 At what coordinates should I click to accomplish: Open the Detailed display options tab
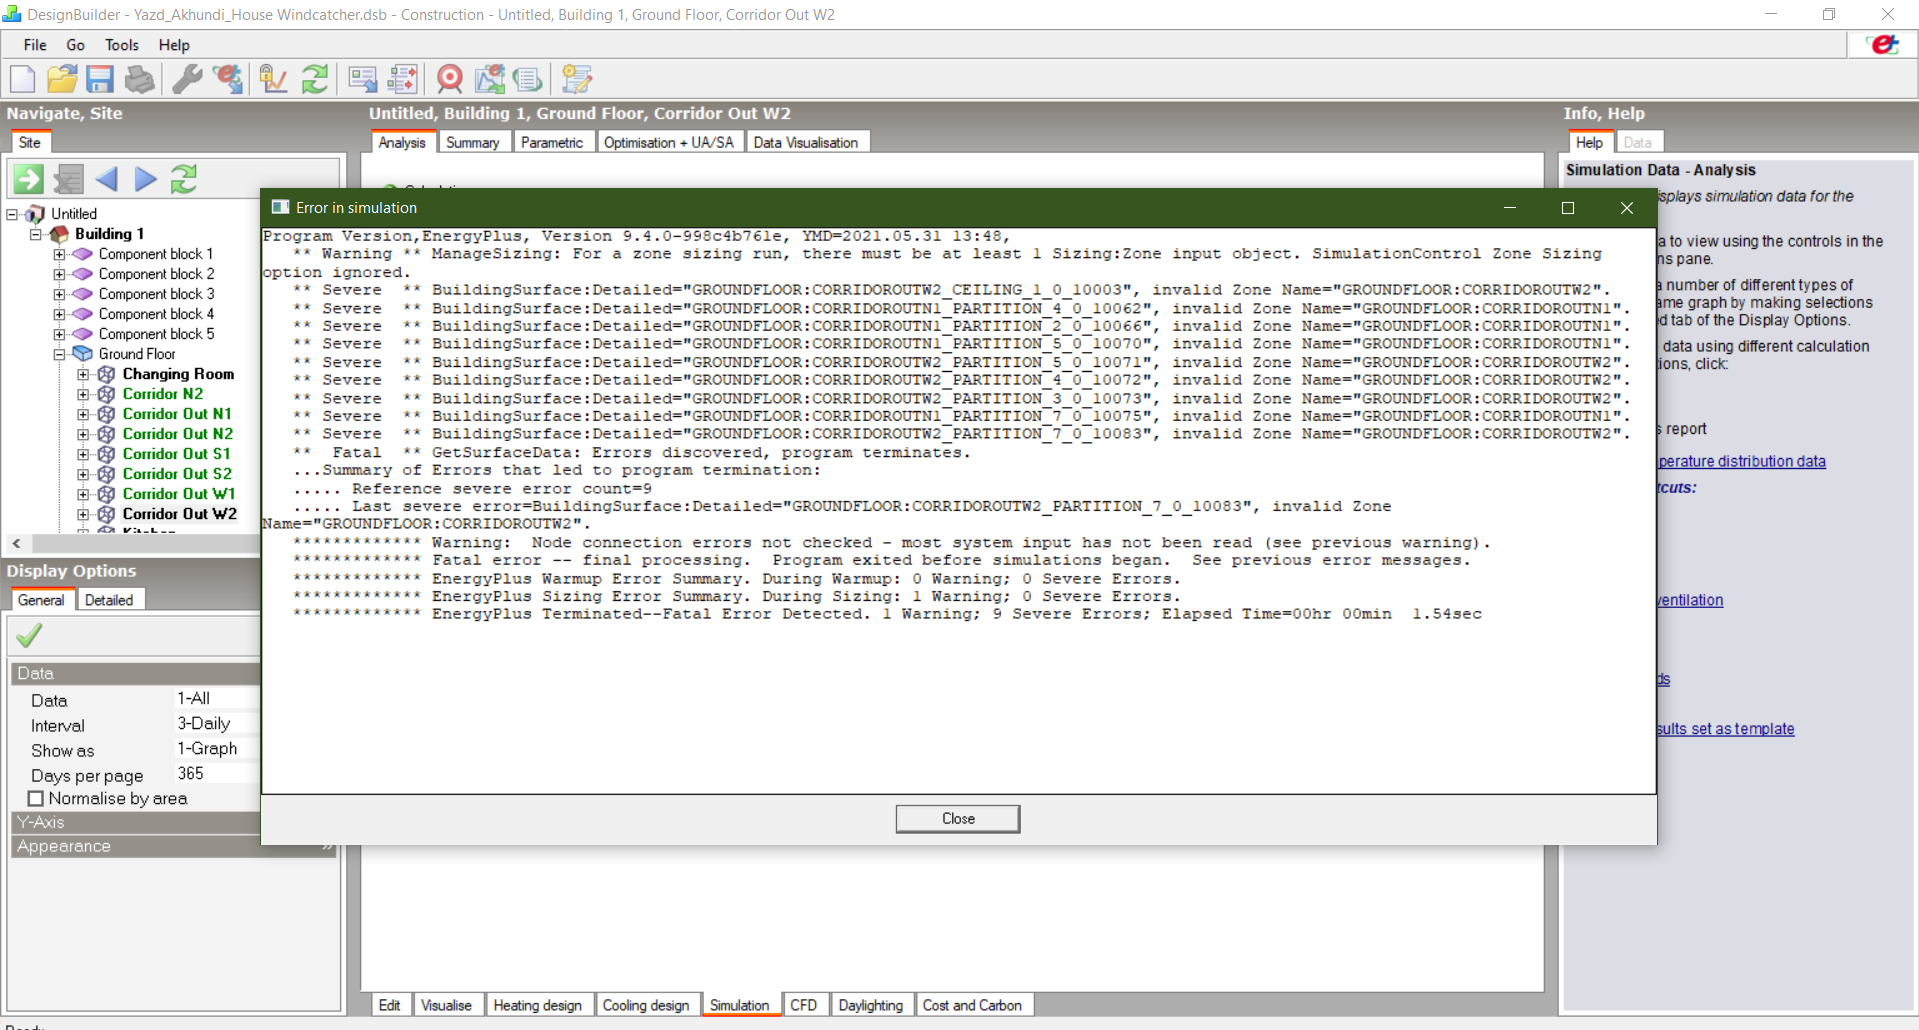[x=109, y=600]
